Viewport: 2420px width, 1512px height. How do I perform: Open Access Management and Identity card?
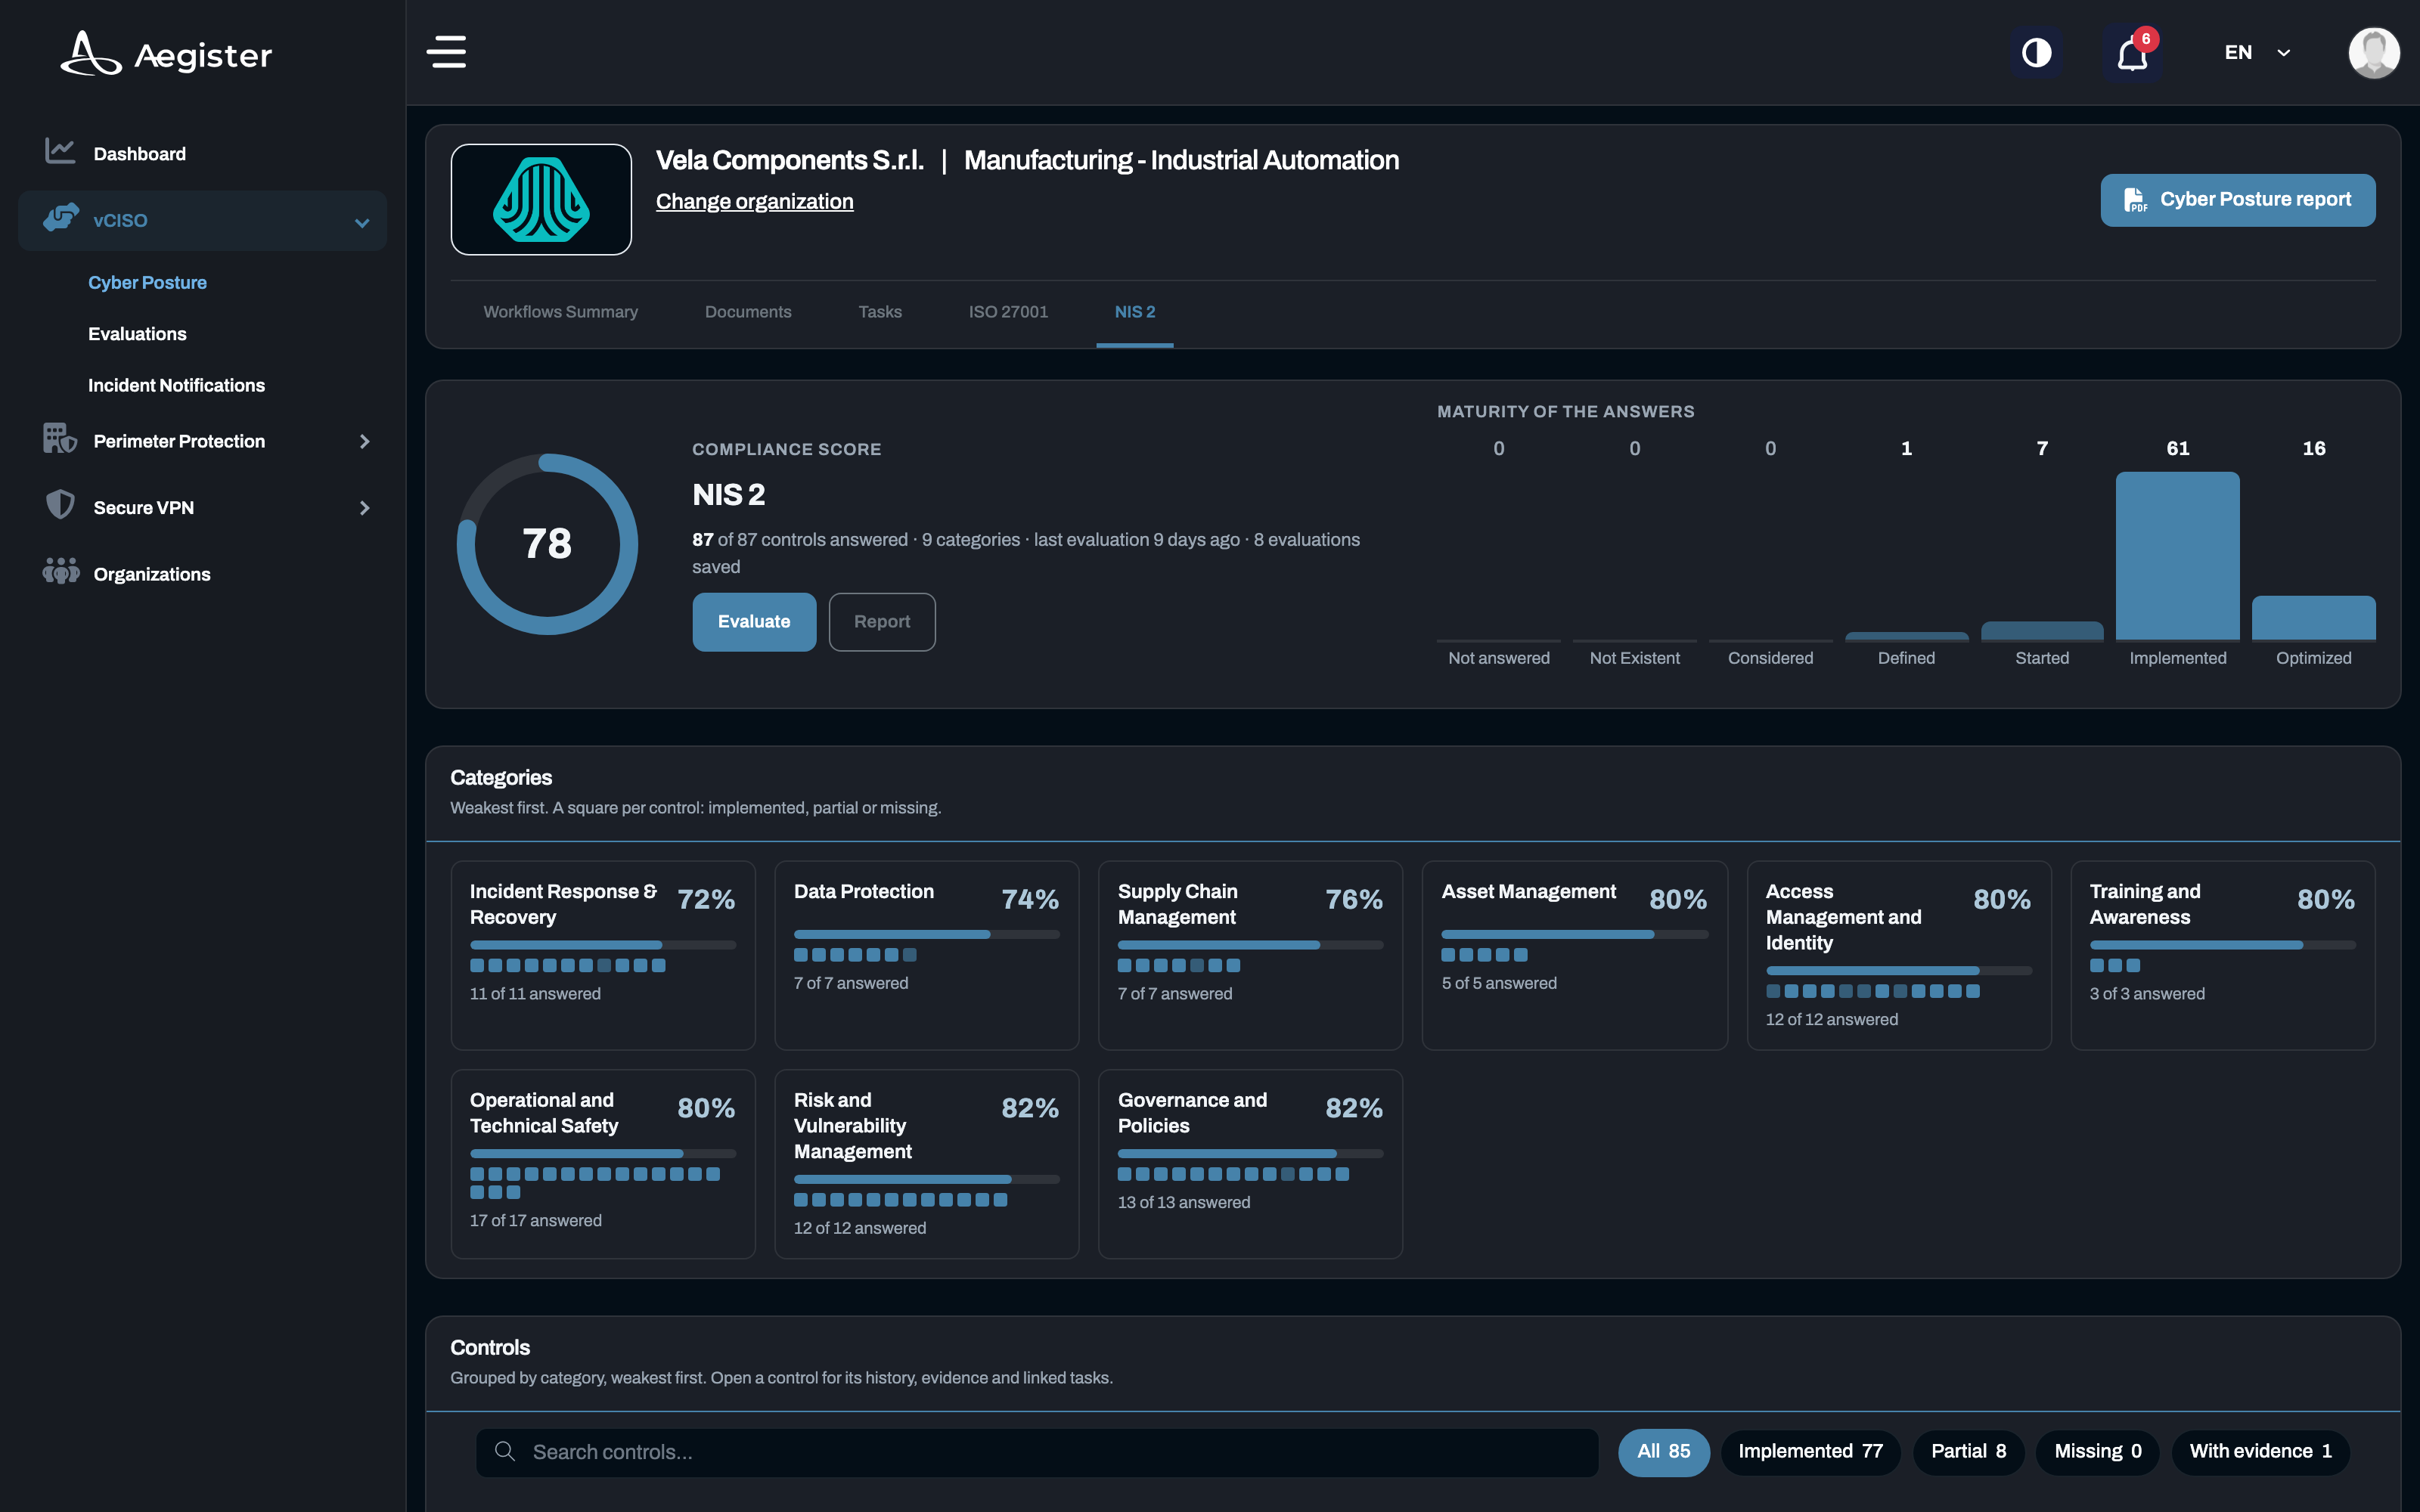tap(1898, 955)
